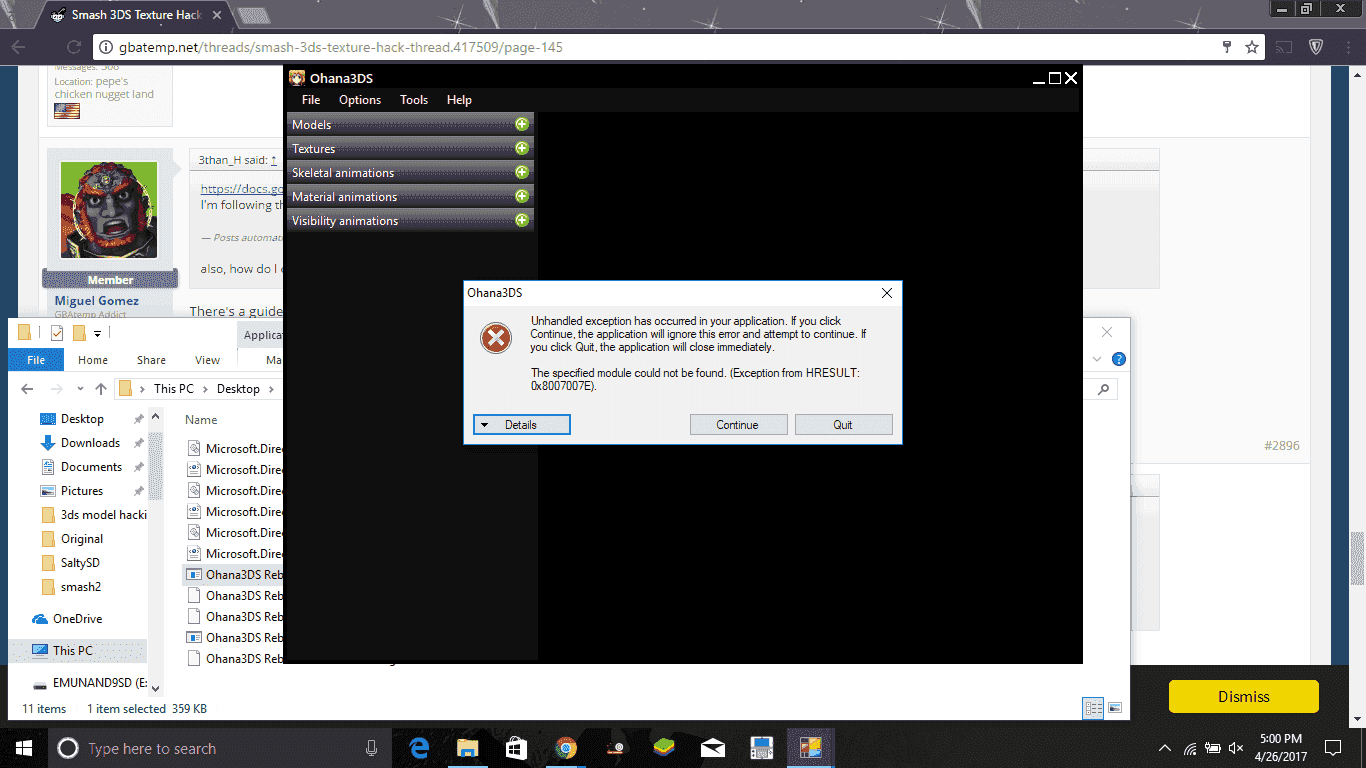The width and height of the screenshot is (1366, 768).
Task: Click Quit in the exception dialog
Action: (x=843, y=425)
